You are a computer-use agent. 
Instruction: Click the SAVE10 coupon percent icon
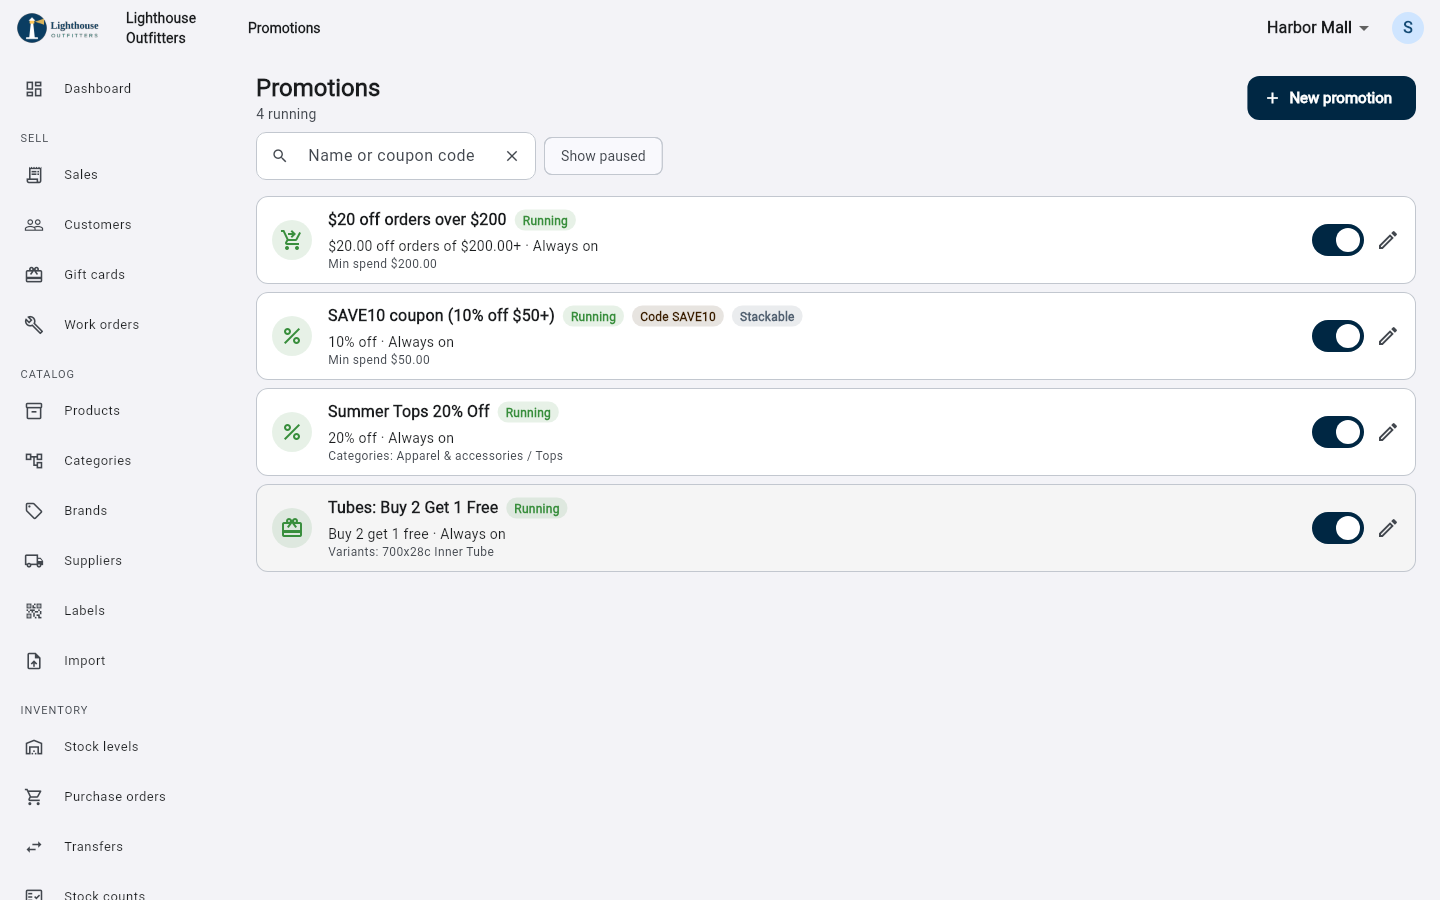[292, 336]
